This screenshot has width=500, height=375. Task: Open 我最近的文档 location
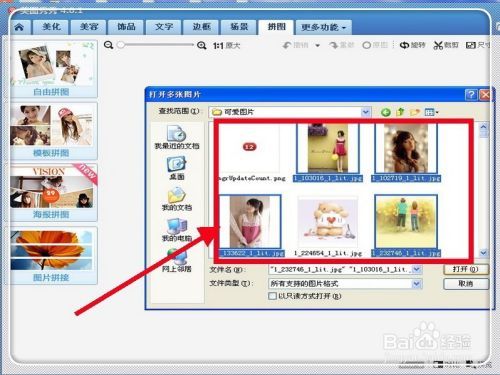177,137
